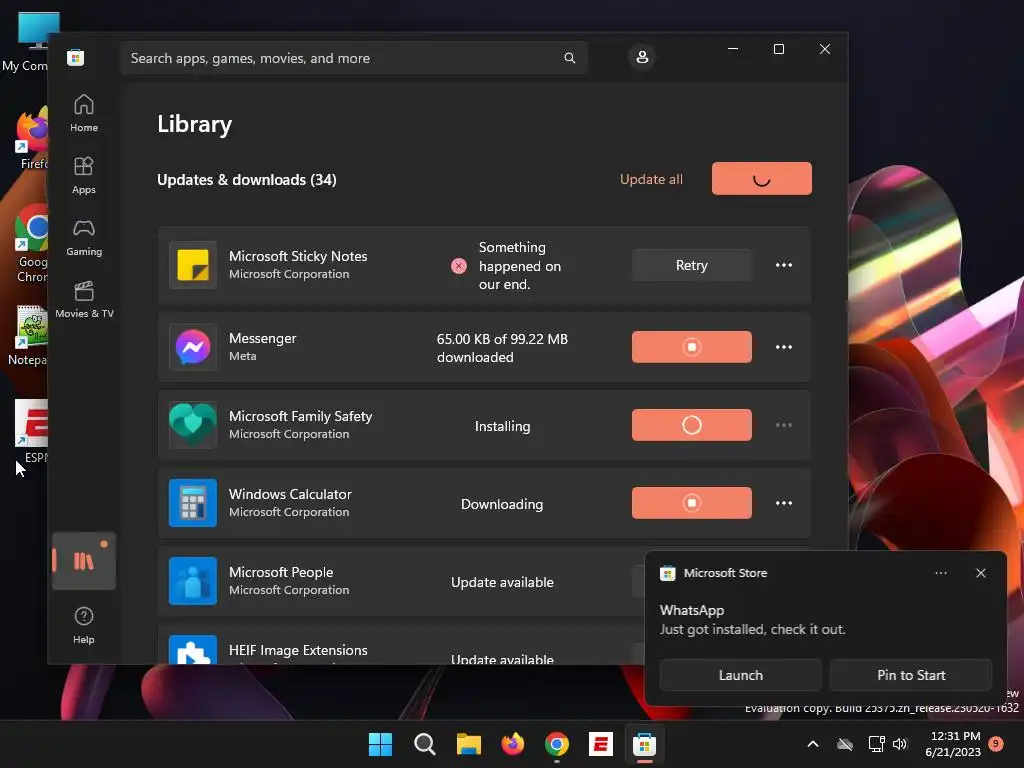Image resolution: width=1024 pixels, height=768 pixels.
Task: Click the Microsoft Store icon in notification
Action: pos(667,573)
